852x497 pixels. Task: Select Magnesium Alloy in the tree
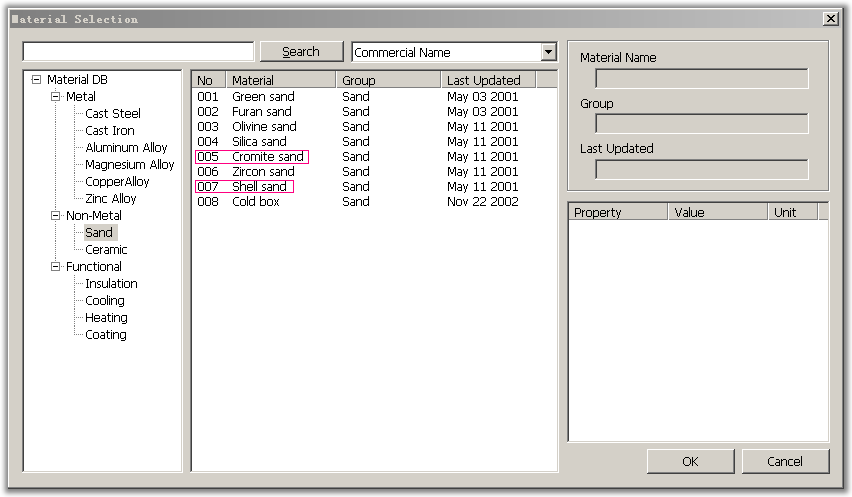(x=129, y=165)
